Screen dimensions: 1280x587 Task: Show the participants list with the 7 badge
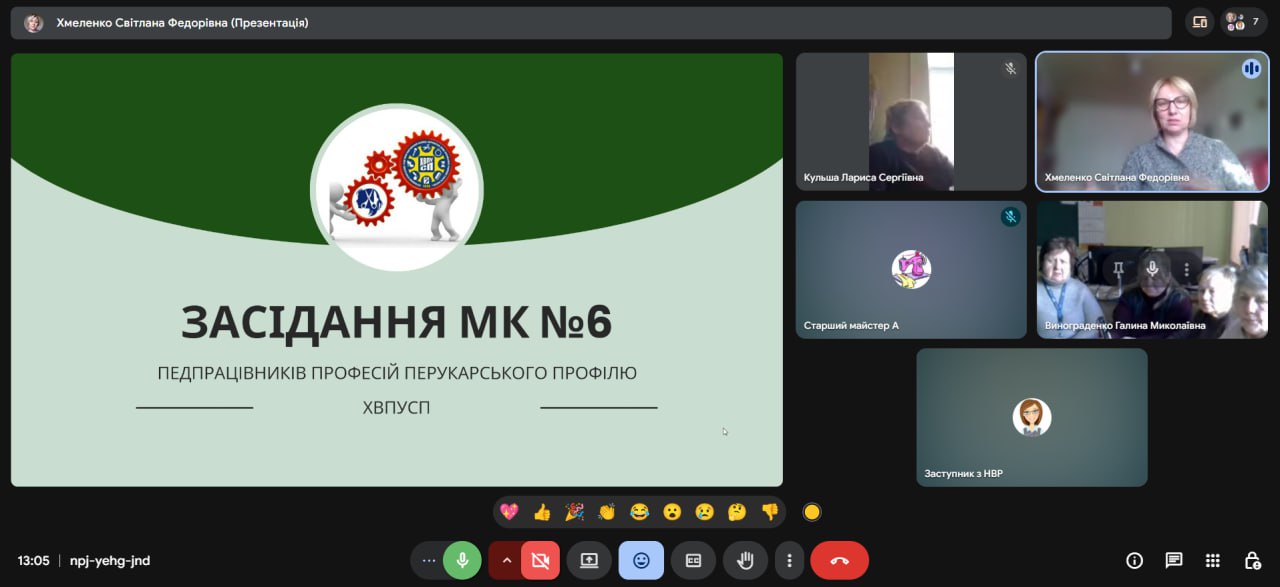(x=1243, y=22)
